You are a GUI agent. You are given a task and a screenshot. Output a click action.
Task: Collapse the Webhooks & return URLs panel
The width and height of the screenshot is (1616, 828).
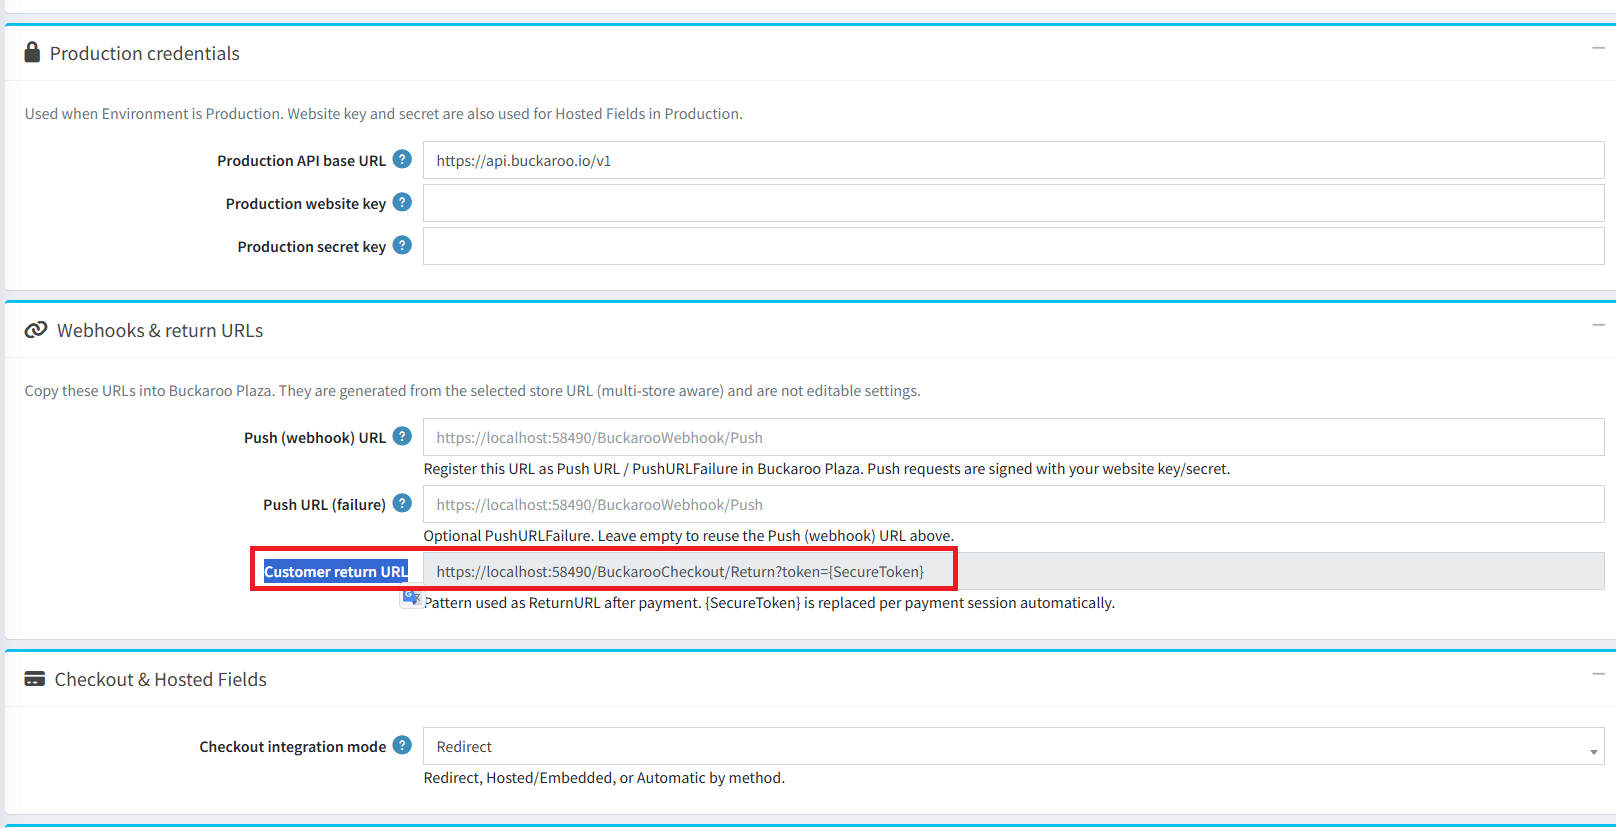[x=1598, y=325]
